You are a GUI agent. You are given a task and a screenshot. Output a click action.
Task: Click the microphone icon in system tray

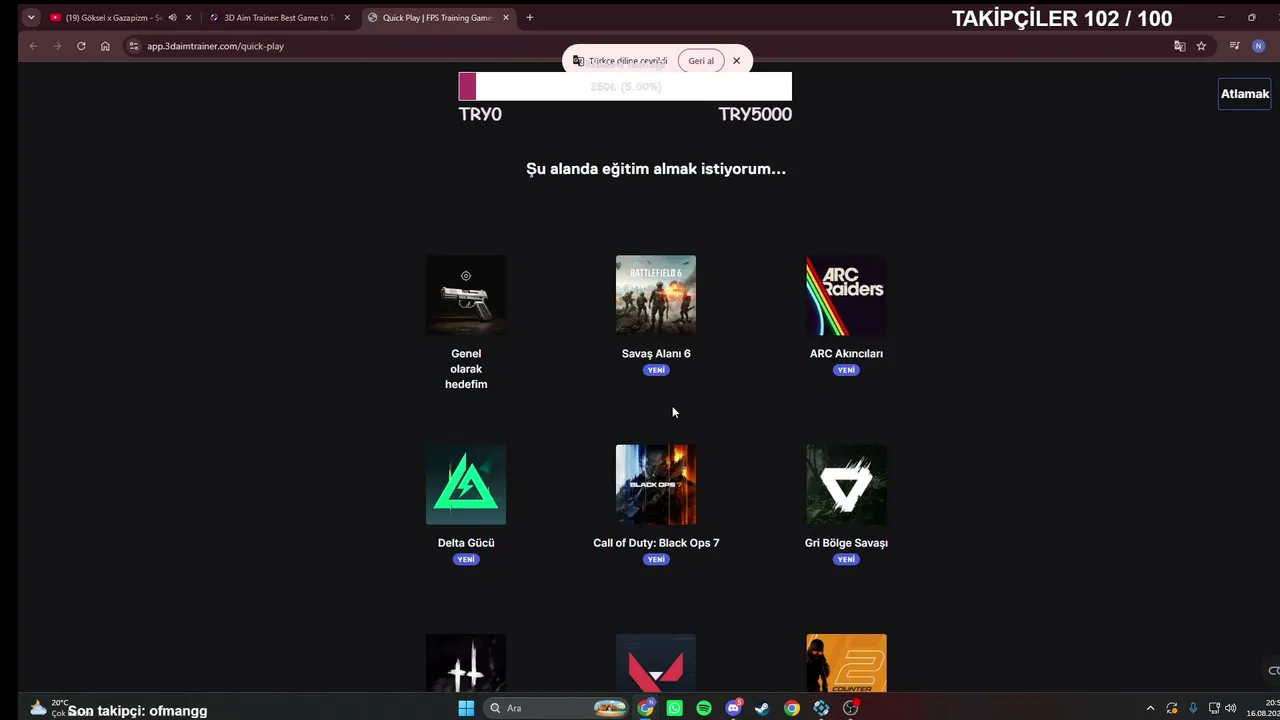[x=1193, y=708]
